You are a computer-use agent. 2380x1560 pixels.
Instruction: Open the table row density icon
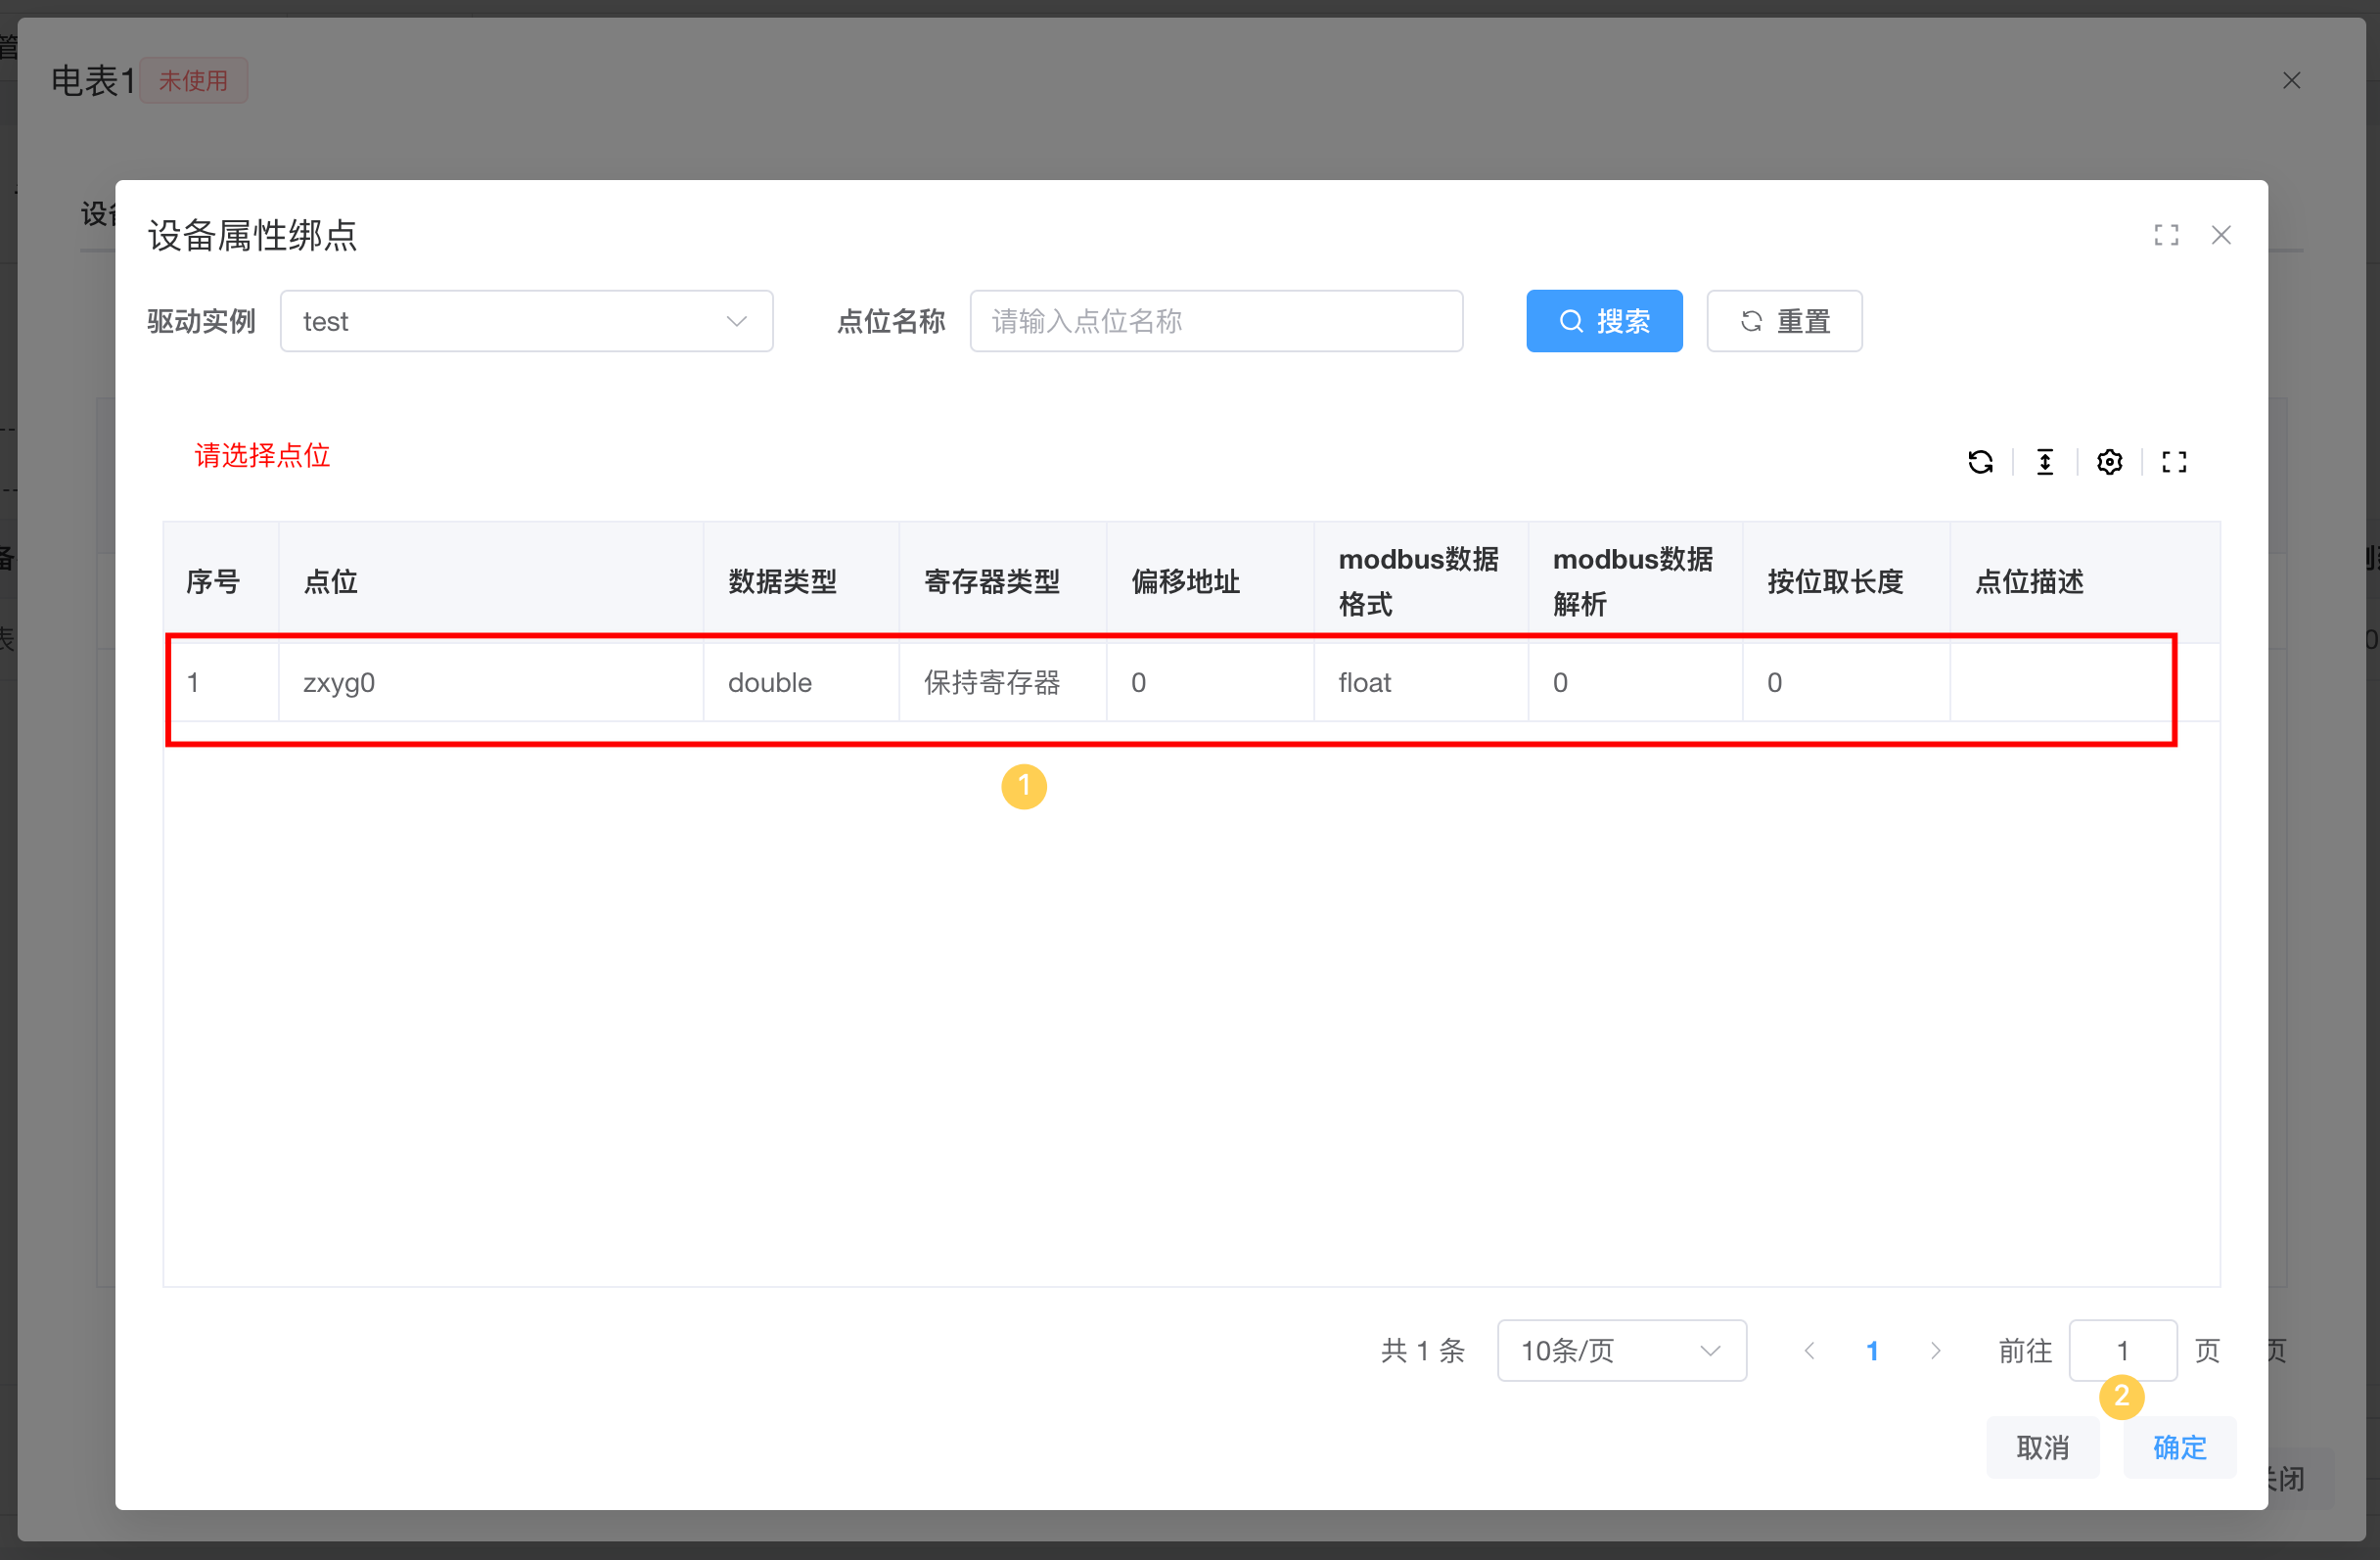point(2045,462)
